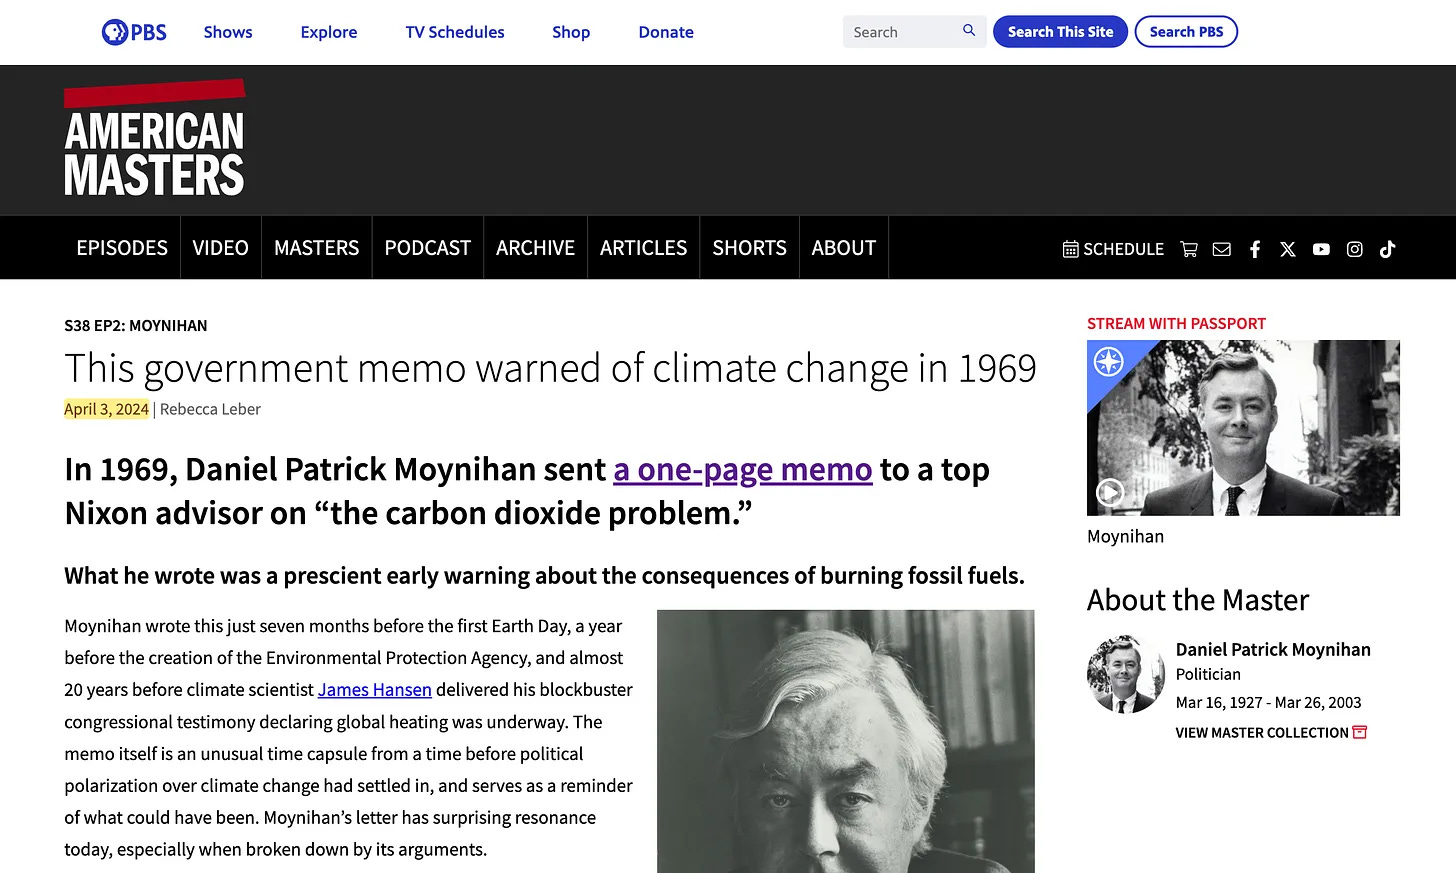Click the round Moynihan portrait in About the Master
Viewport: 1456px width, 873px height.
[x=1125, y=674]
